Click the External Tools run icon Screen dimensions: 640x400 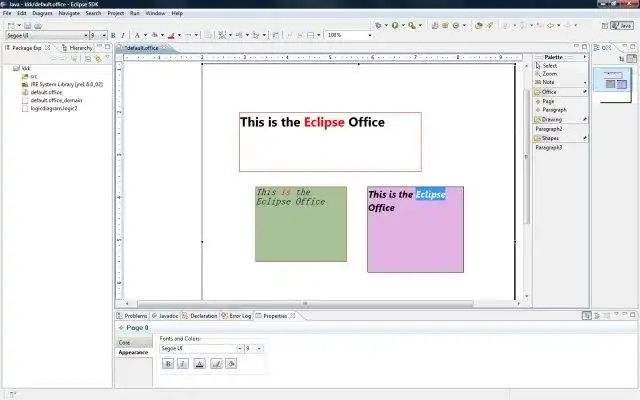pyautogui.click(x=412, y=25)
